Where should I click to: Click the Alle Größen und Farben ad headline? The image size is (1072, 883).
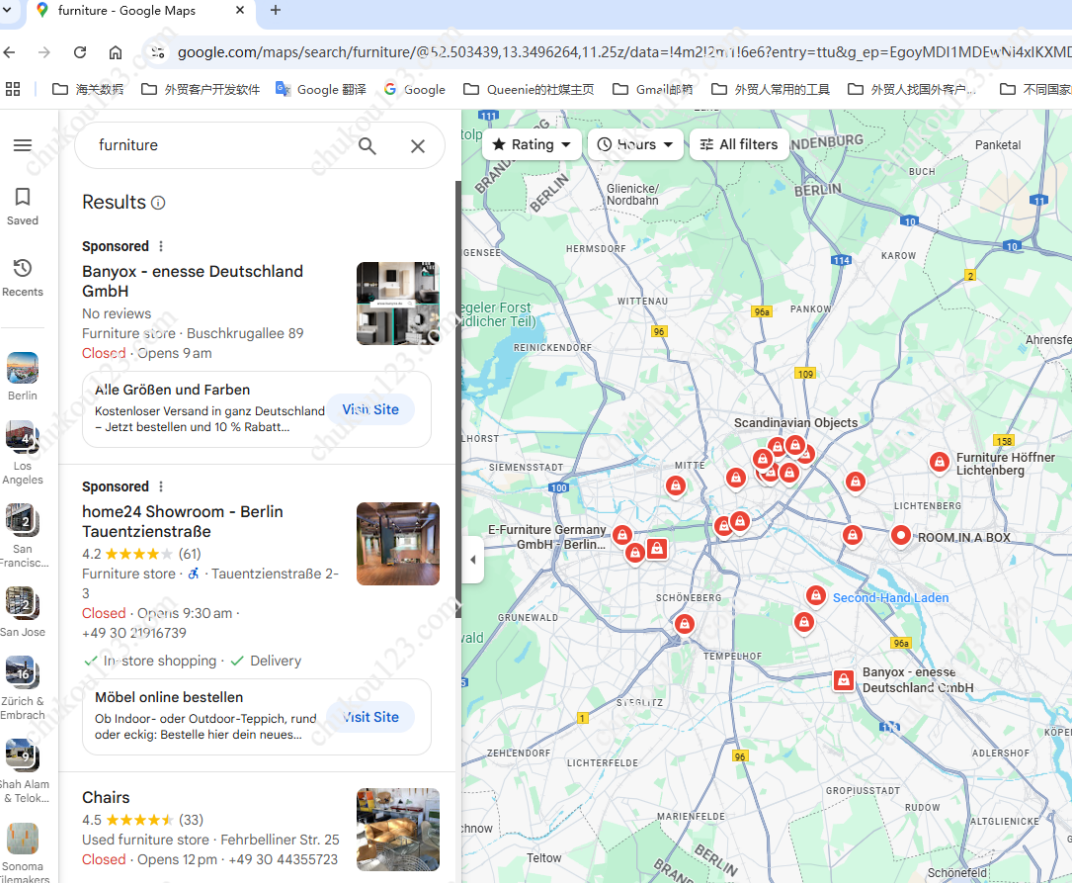(x=172, y=390)
